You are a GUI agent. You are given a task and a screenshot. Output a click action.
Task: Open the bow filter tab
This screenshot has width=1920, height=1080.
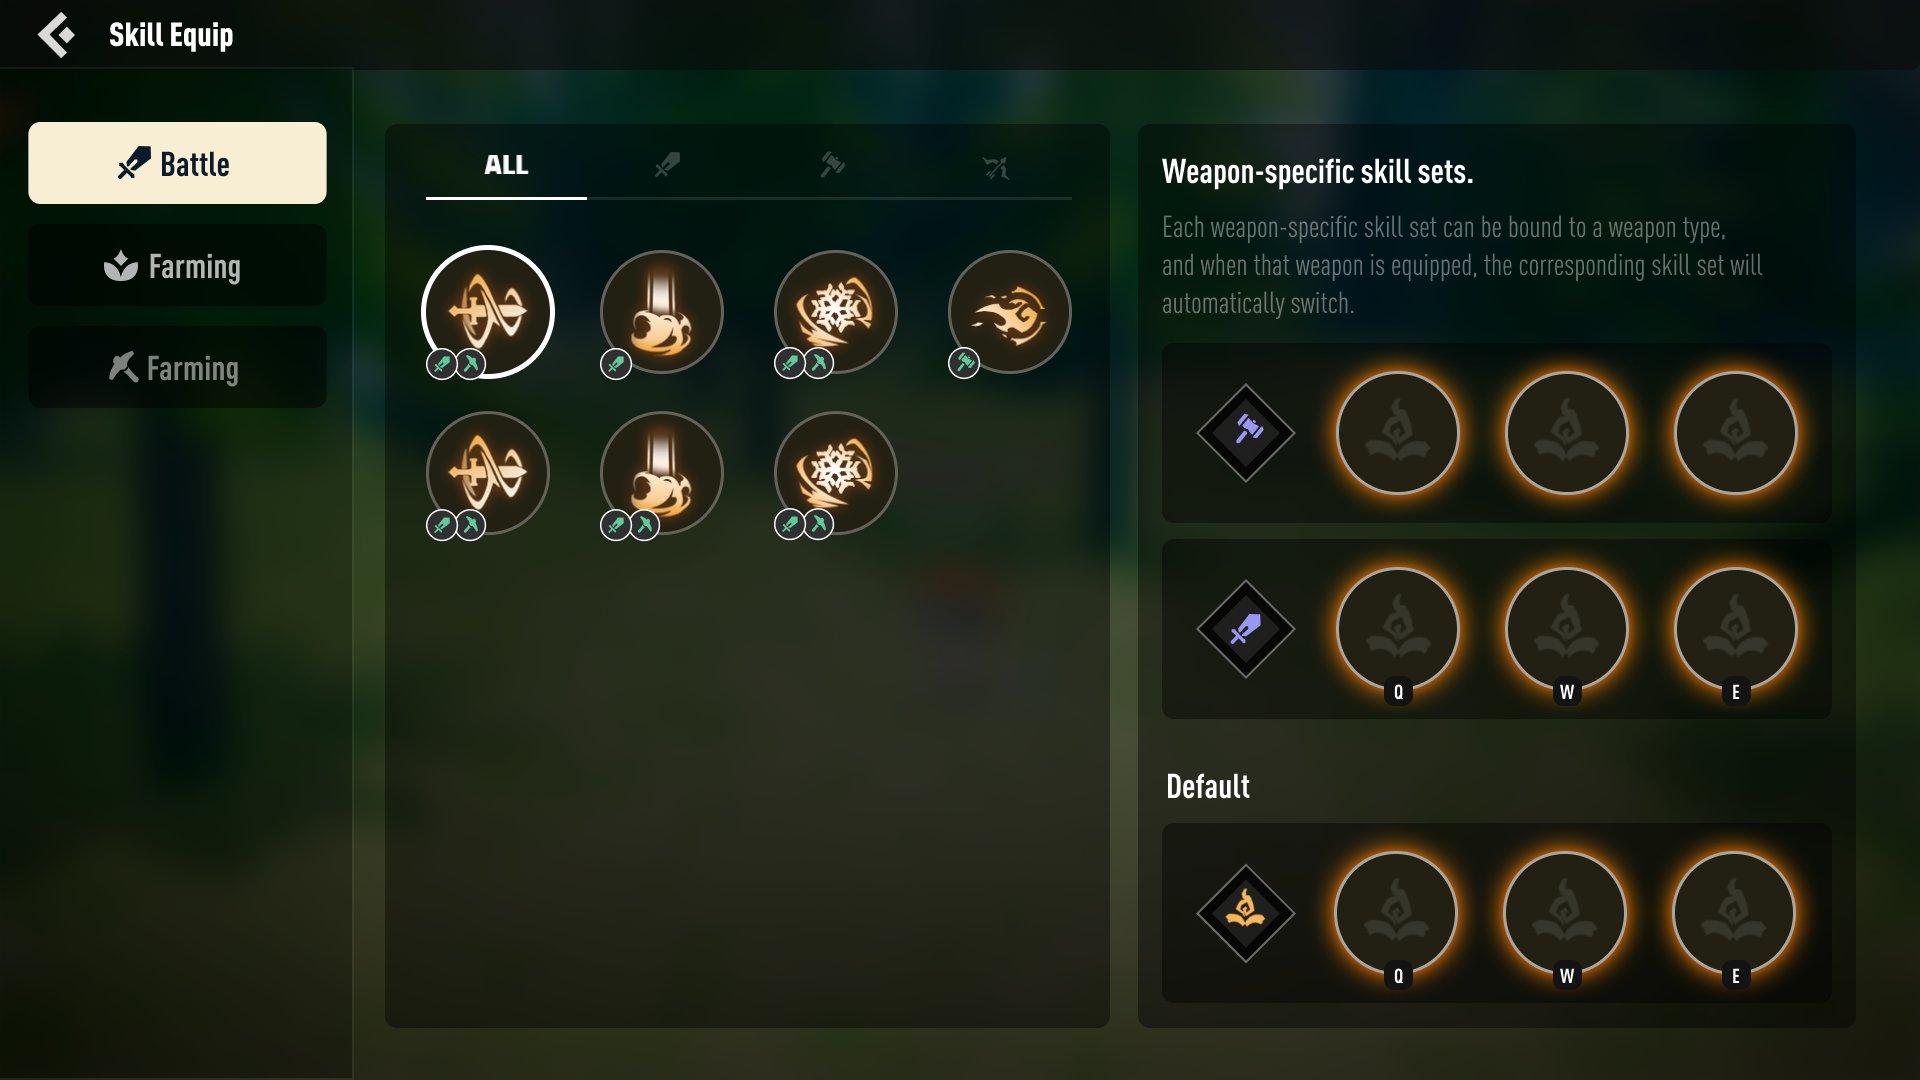coord(995,166)
